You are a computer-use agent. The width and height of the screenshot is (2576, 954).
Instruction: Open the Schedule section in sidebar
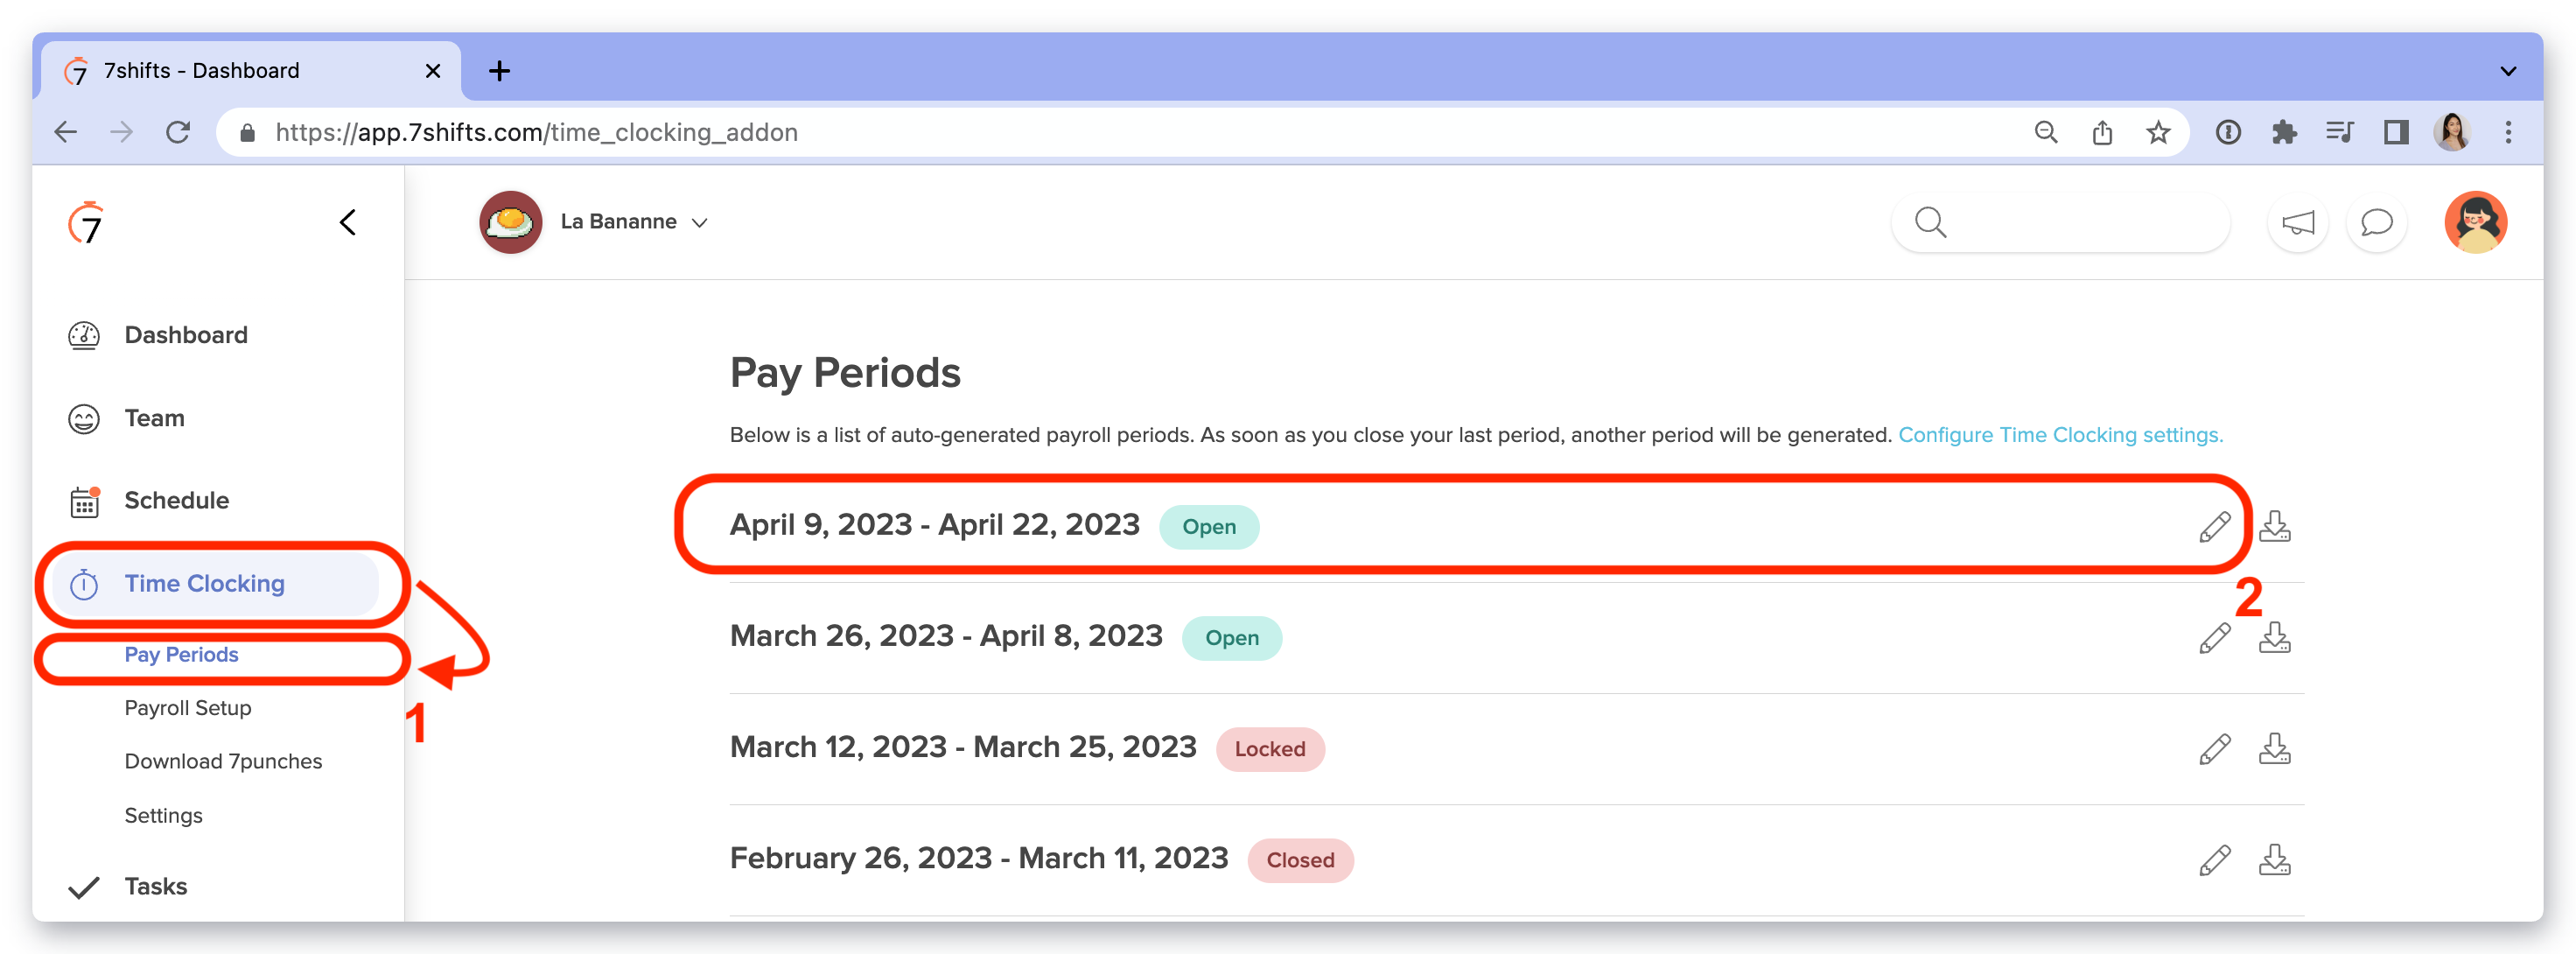(x=176, y=500)
